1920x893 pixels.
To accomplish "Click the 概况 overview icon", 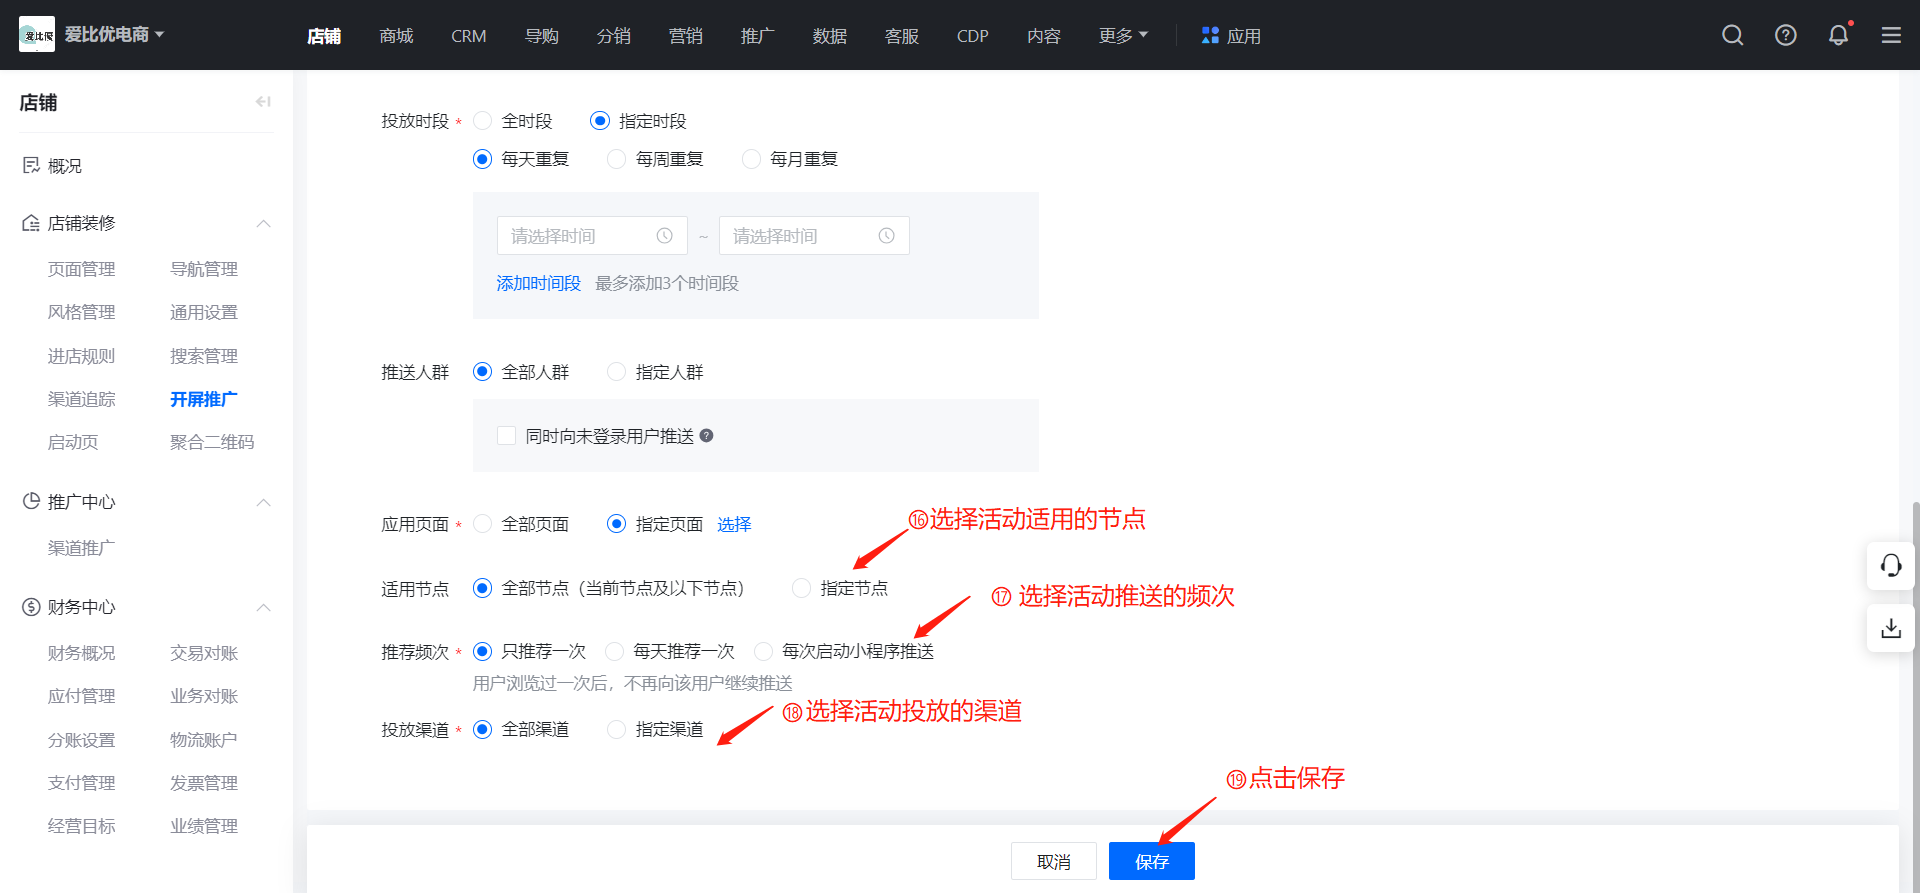I will click(x=31, y=165).
